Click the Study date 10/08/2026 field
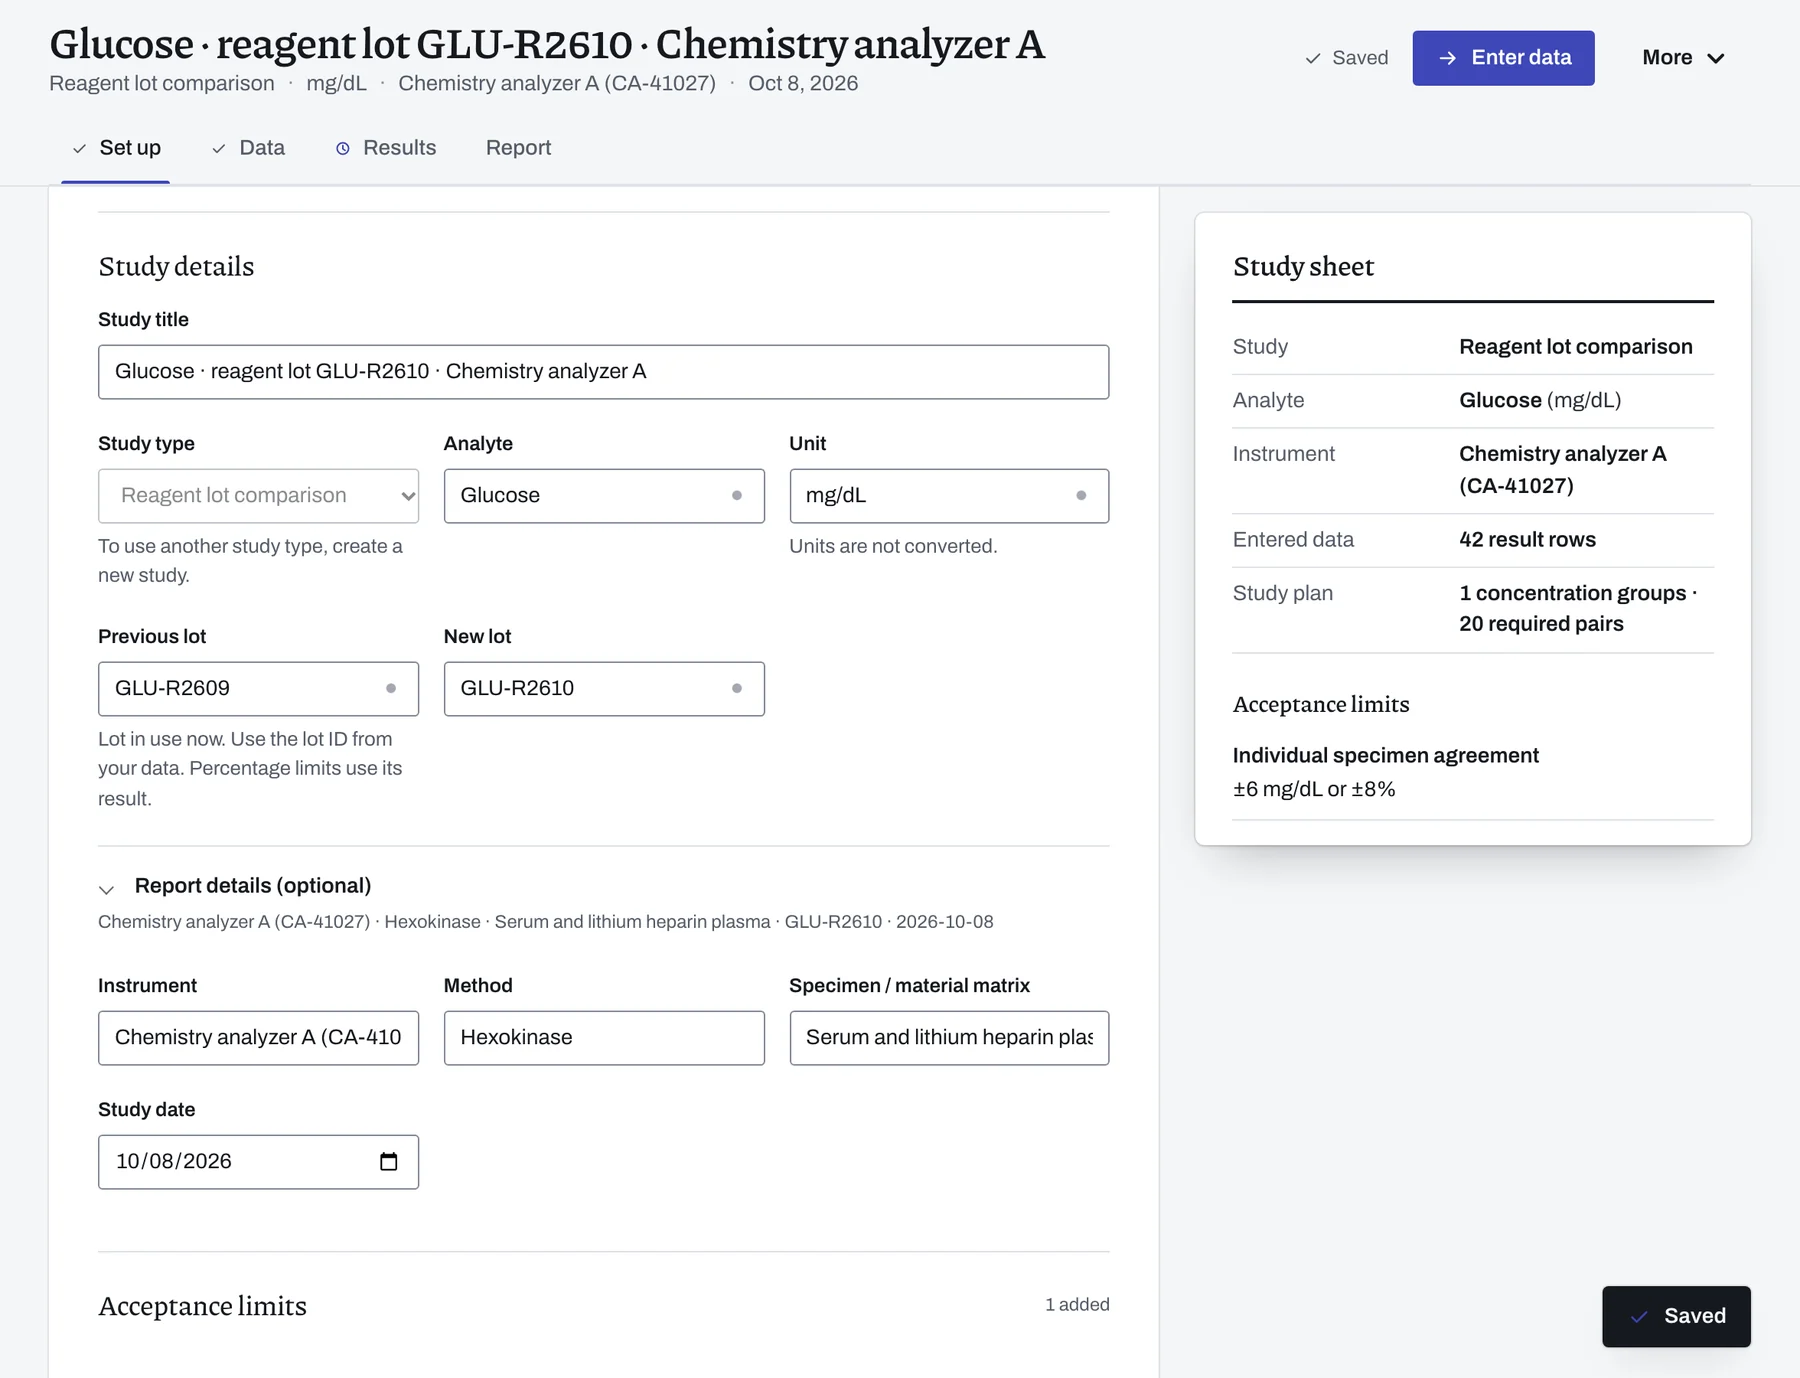 click(x=258, y=1162)
